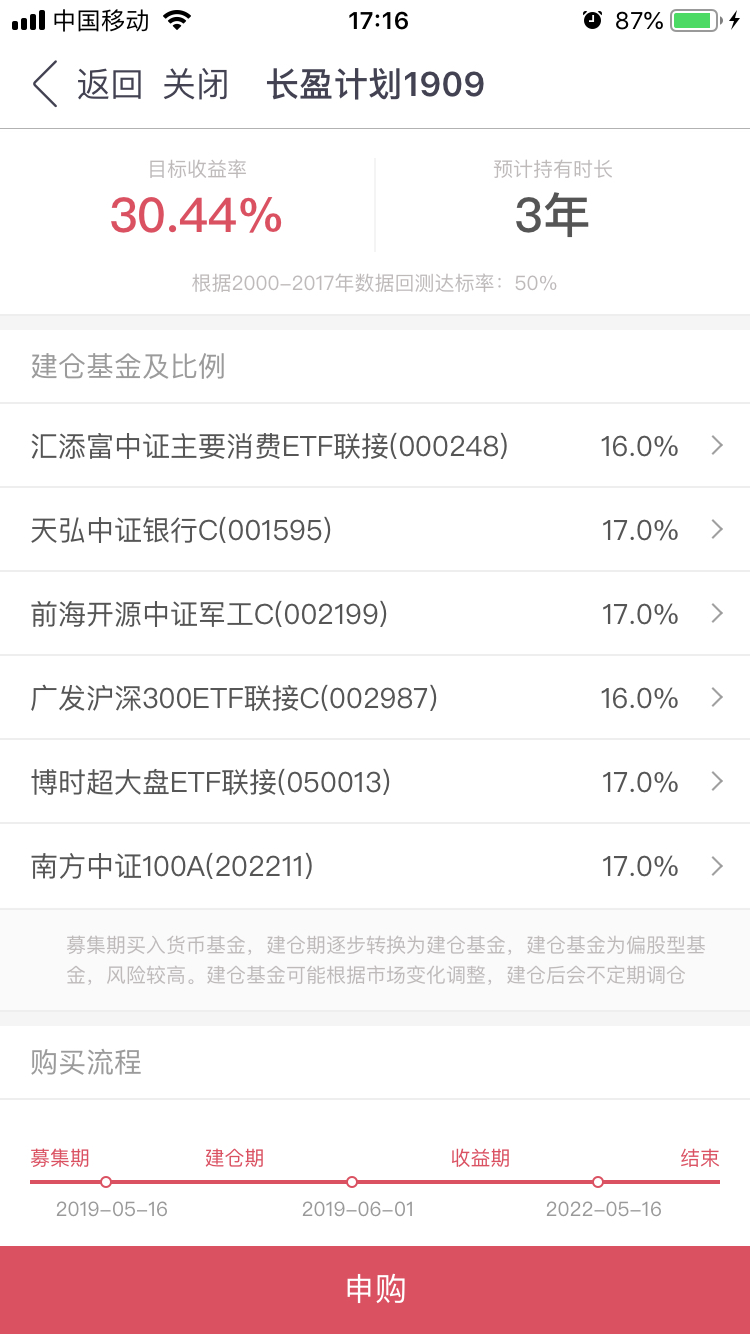
Task: Tap the alarm clock status icon
Action: click(593, 20)
